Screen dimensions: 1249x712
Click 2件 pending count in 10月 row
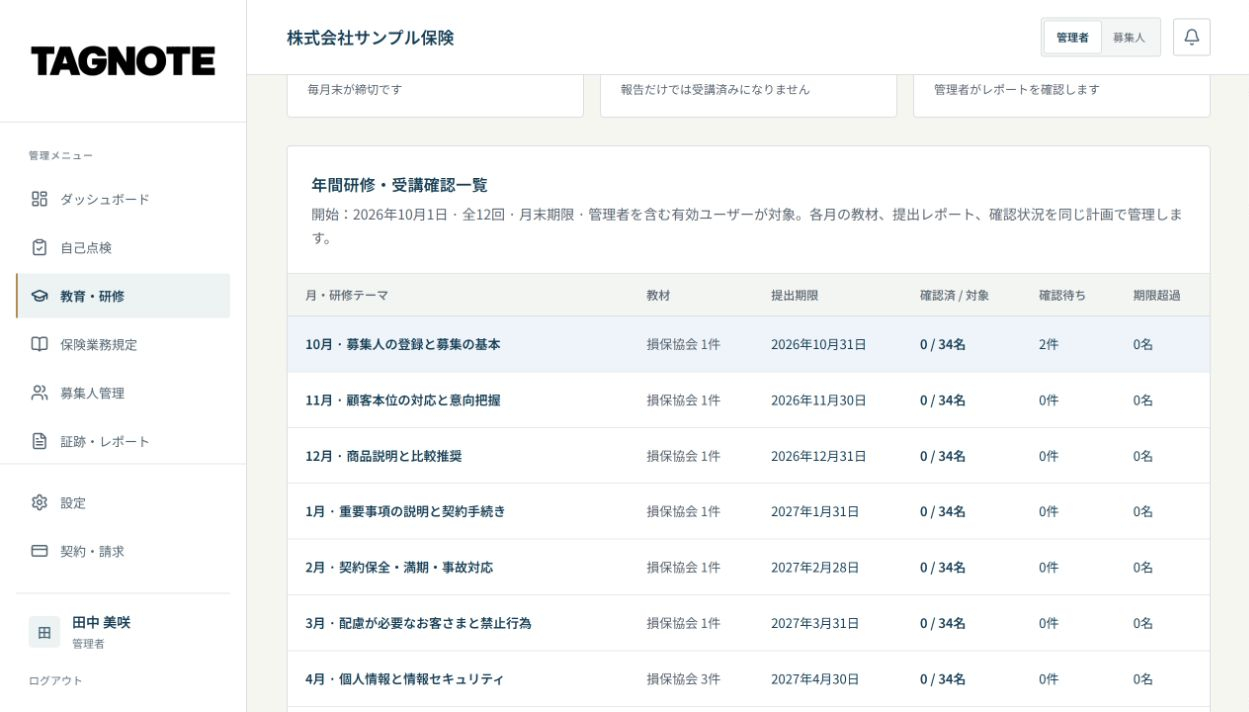point(1048,344)
